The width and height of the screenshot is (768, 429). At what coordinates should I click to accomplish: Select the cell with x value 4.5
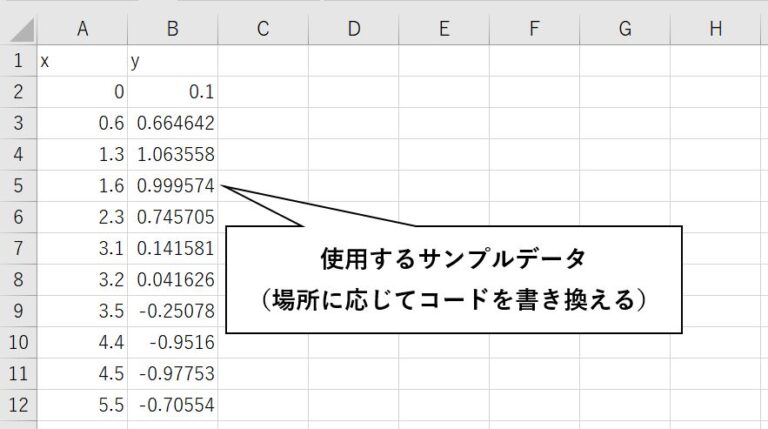click(82, 375)
